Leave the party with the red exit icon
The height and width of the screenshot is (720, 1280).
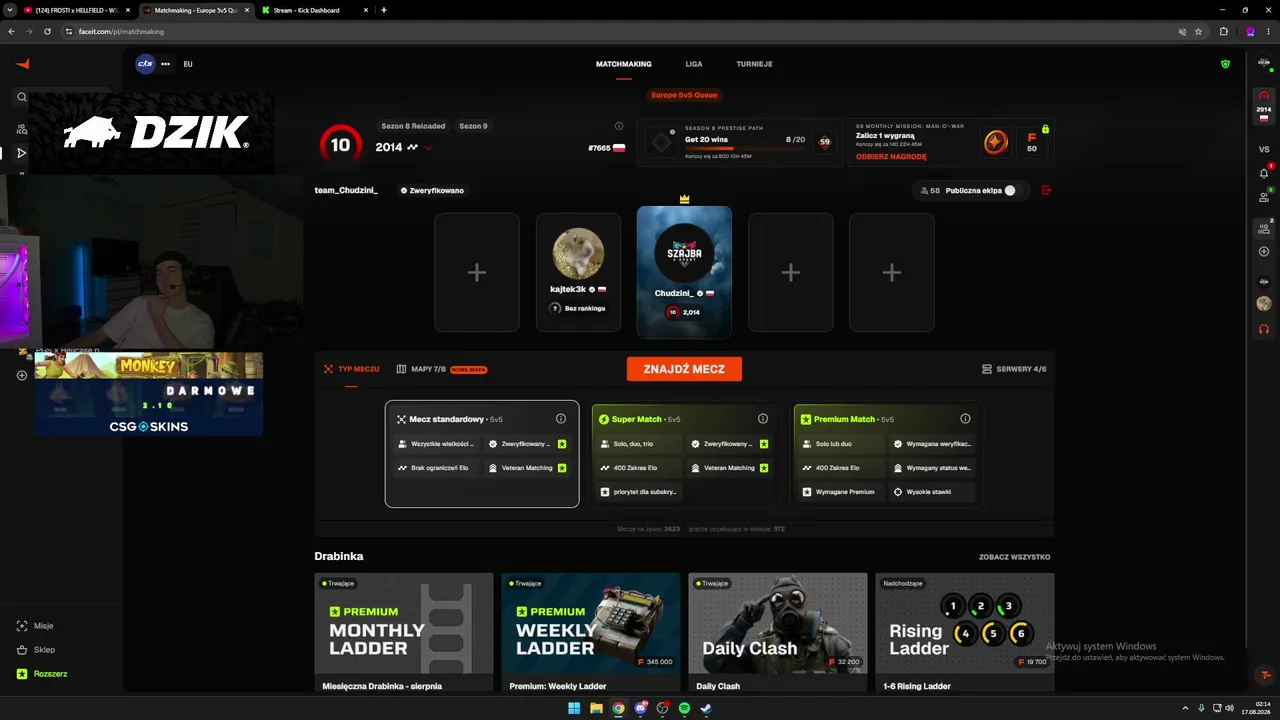point(1046,190)
